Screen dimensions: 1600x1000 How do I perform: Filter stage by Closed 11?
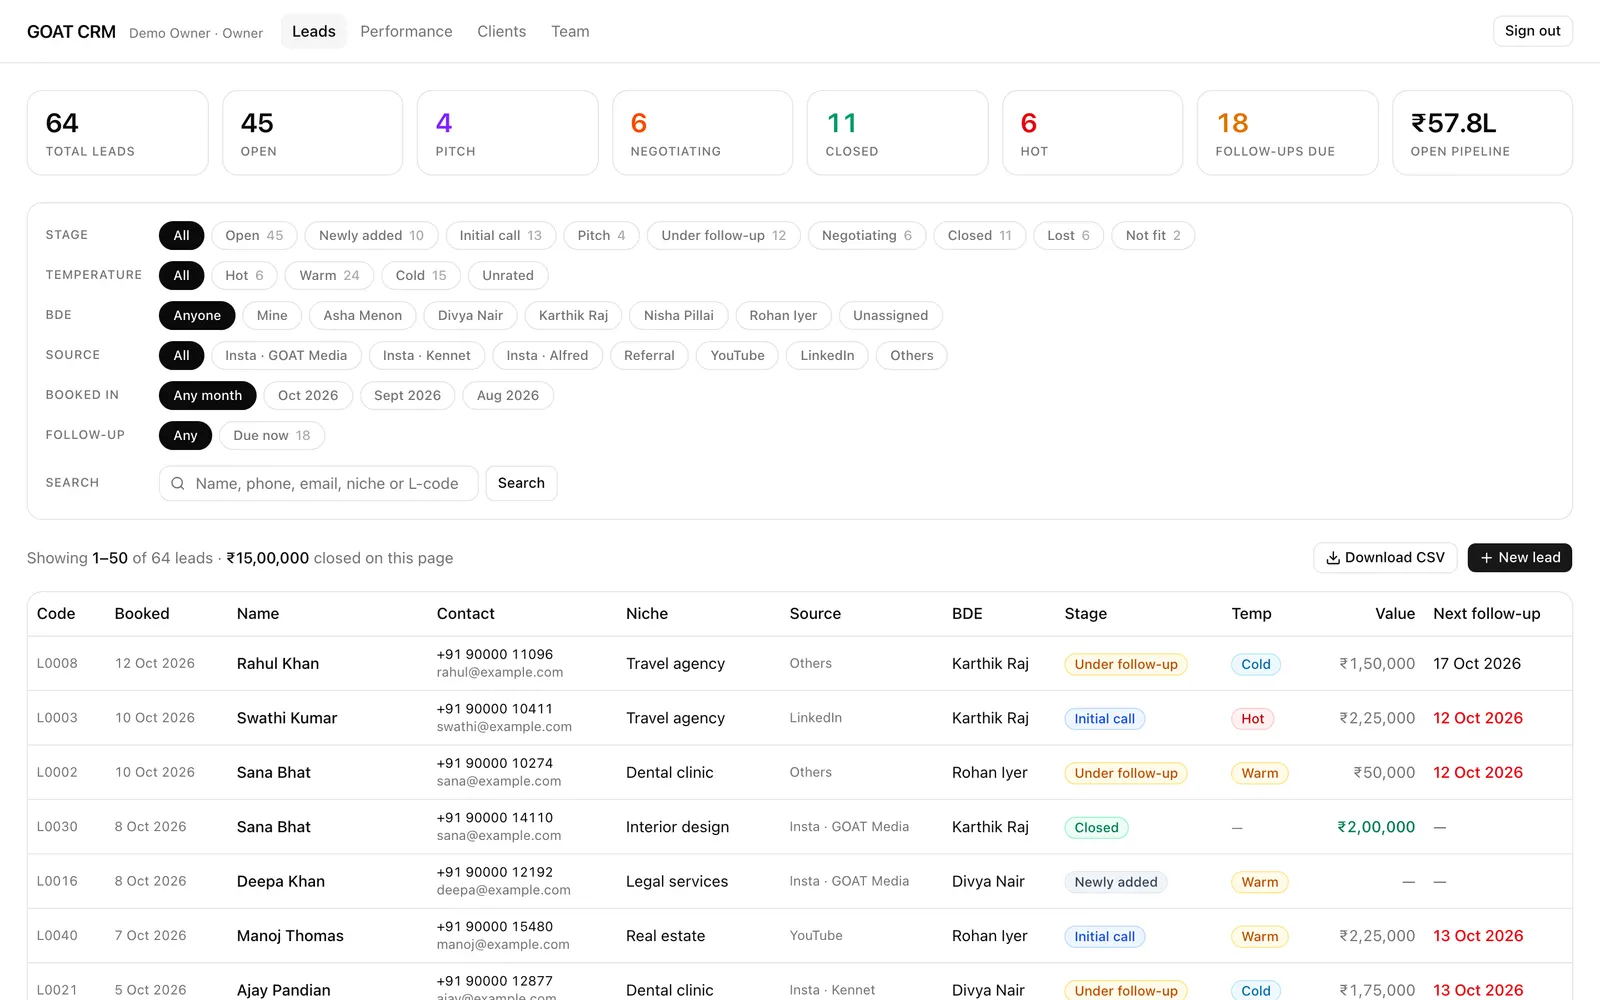tap(980, 236)
